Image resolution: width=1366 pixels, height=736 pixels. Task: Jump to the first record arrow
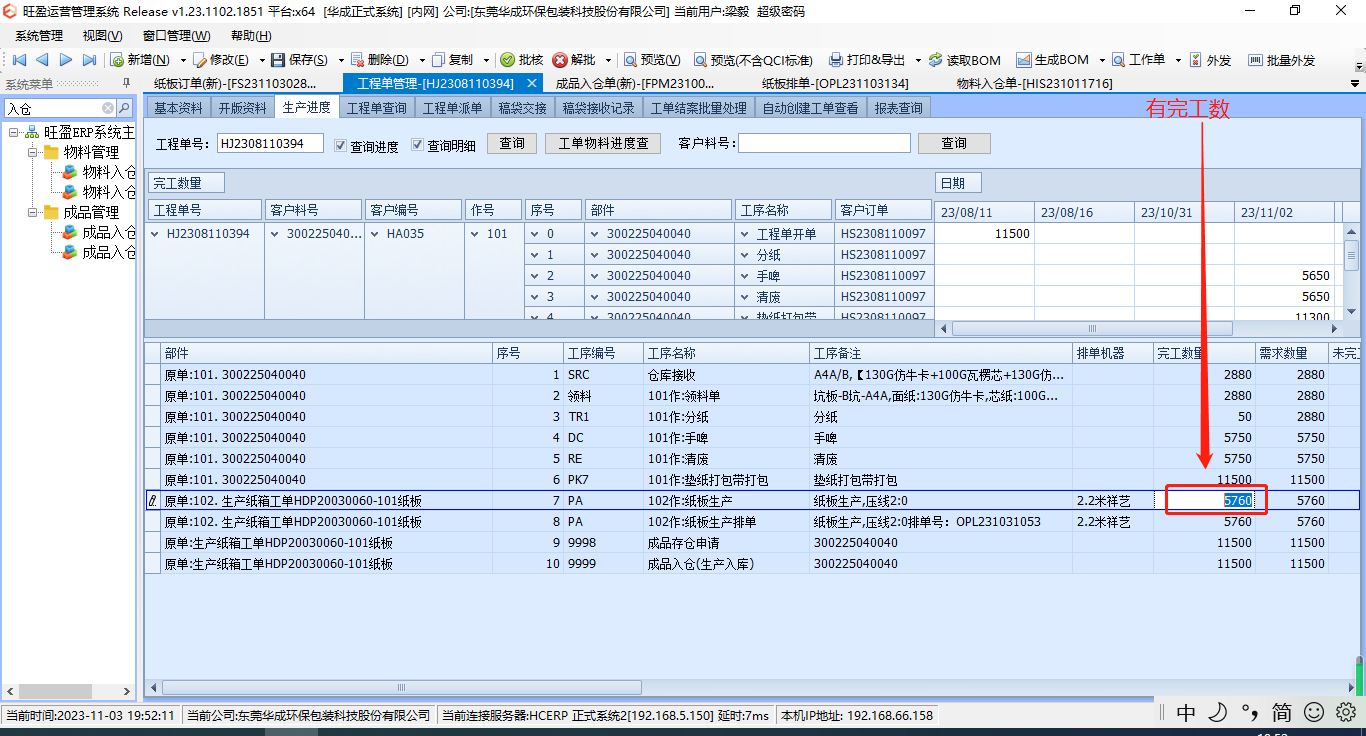coord(19,60)
